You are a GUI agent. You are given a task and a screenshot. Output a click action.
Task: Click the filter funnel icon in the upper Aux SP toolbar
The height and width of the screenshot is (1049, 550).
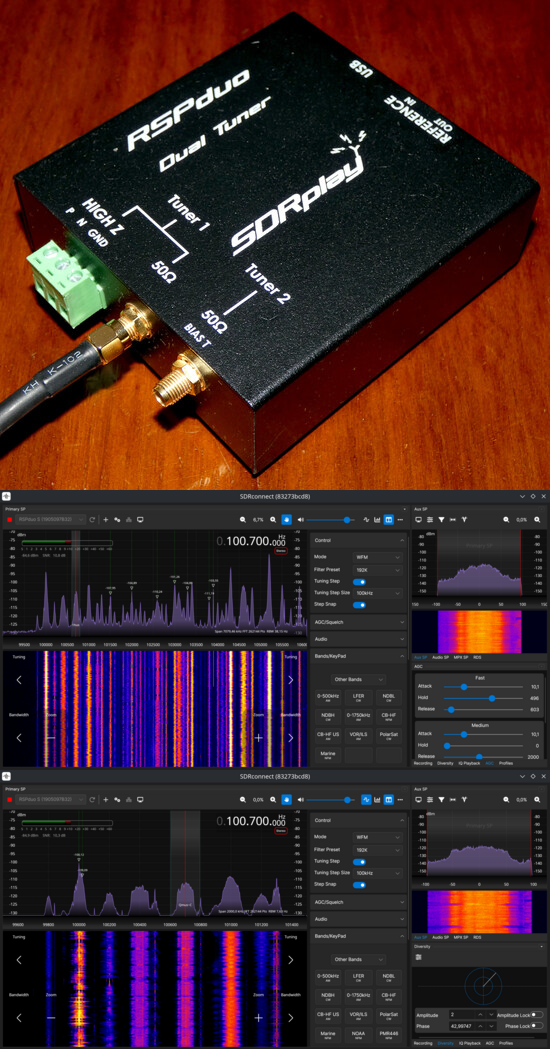click(442, 519)
